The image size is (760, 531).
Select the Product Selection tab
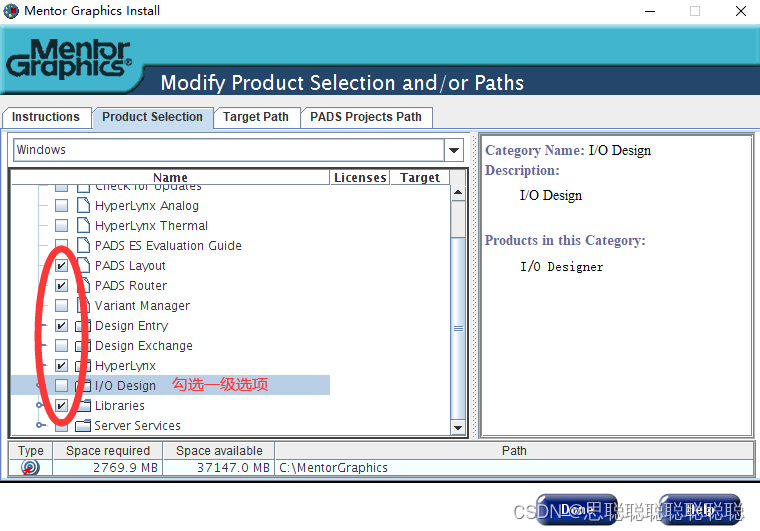[153, 117]
